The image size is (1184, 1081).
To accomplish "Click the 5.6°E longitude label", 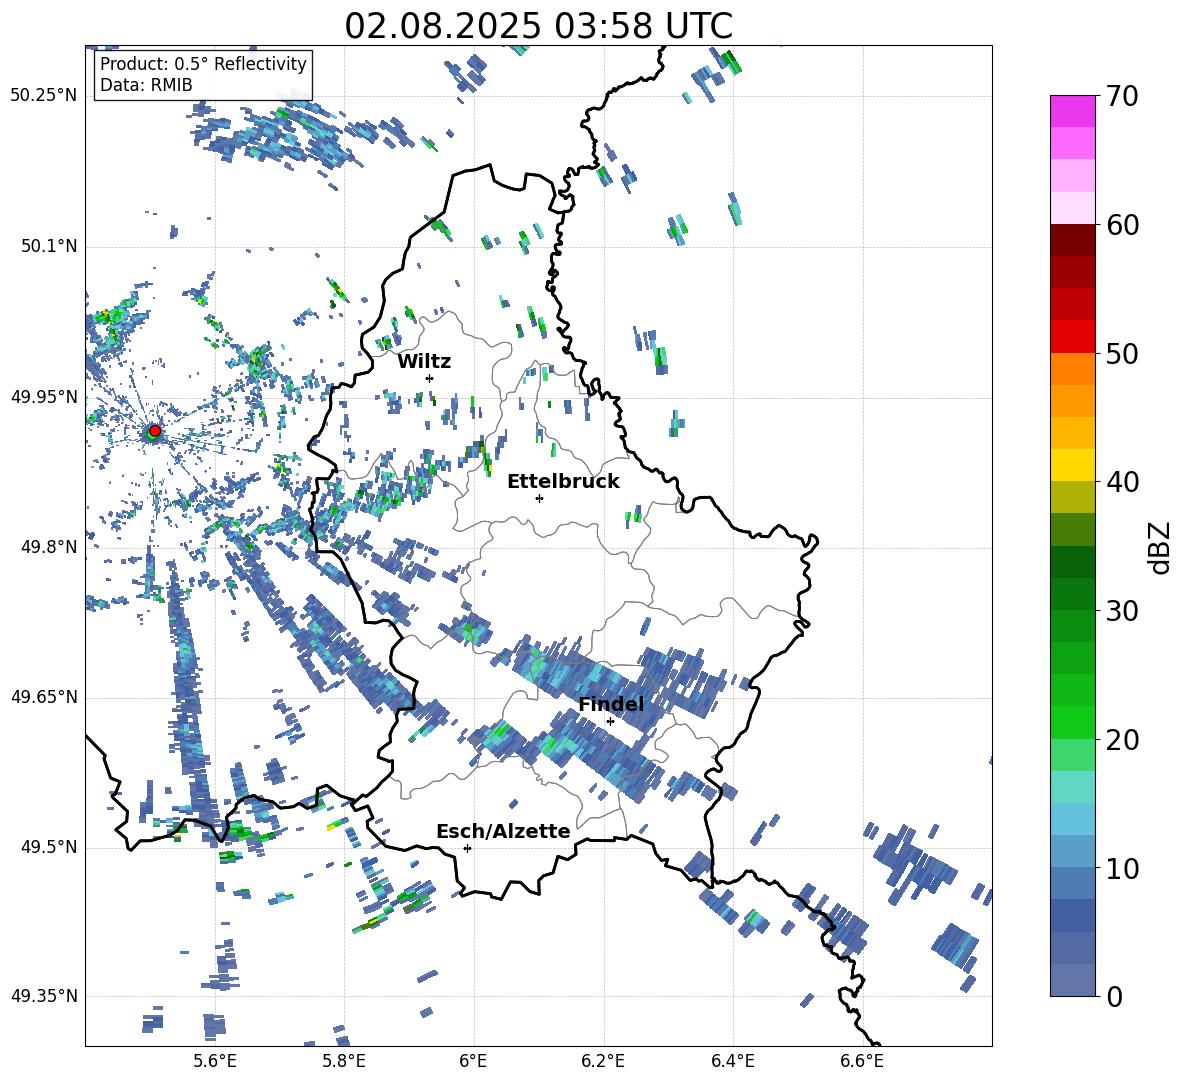I will [215, 1061].
